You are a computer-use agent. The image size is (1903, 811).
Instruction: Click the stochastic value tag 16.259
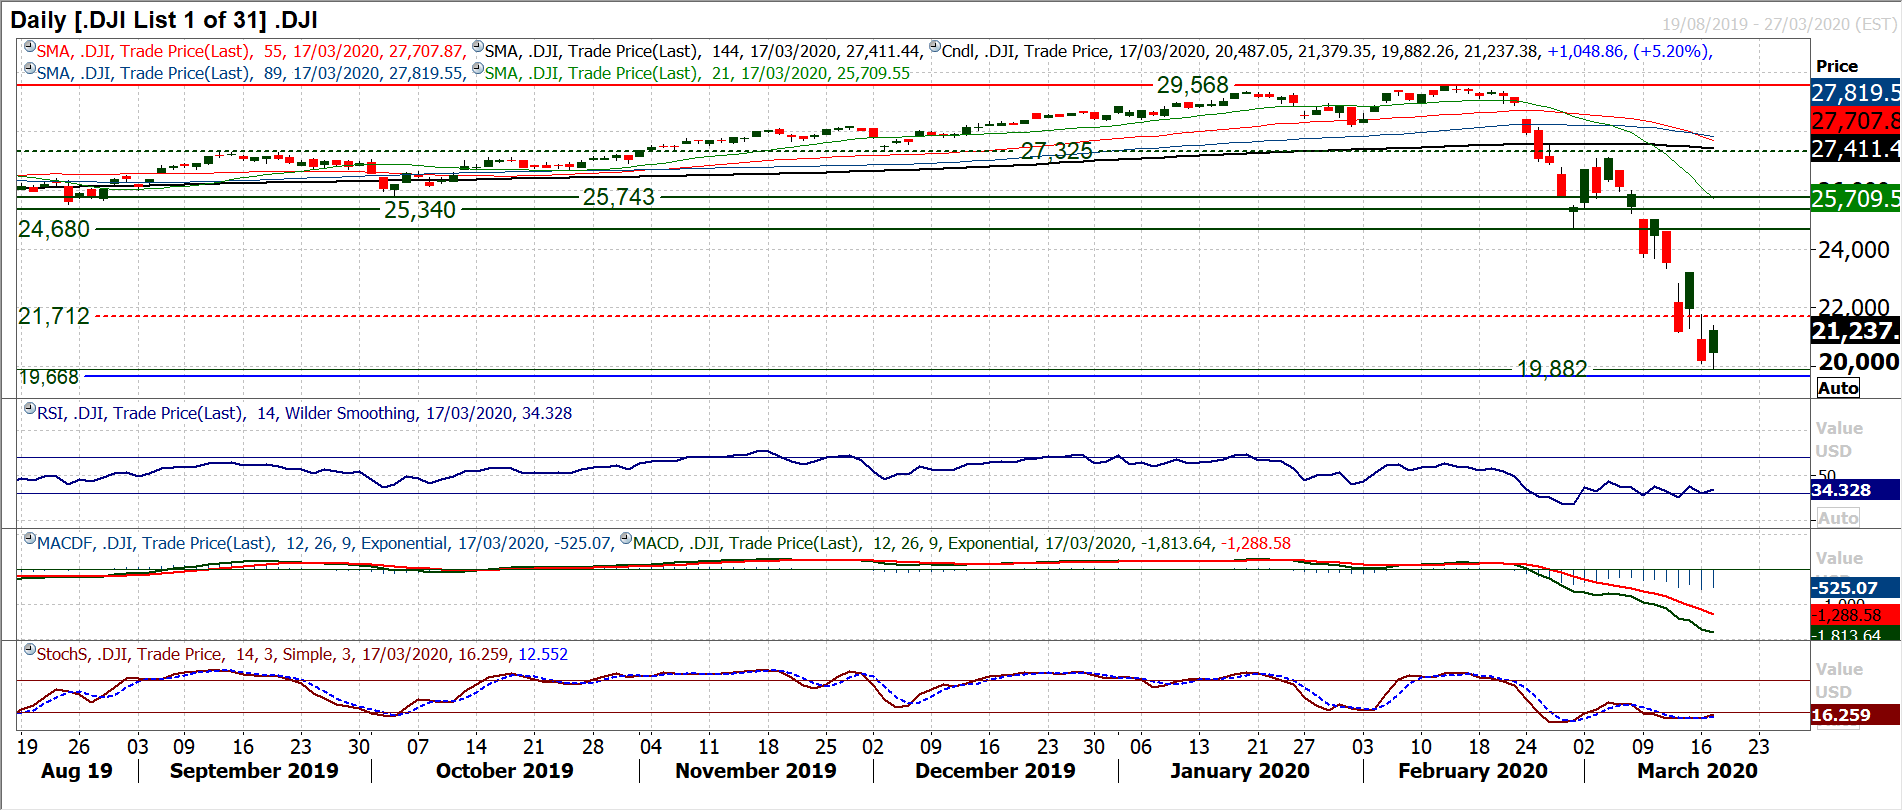(x=1855, y=715)
